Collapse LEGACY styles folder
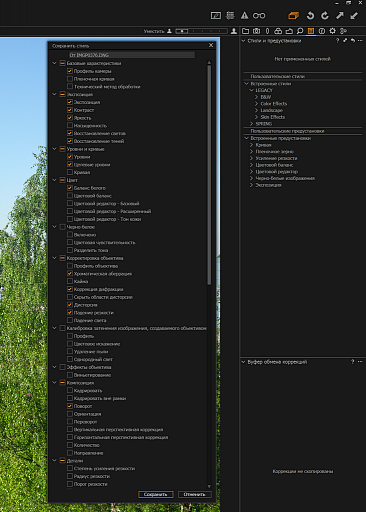 click(x=252, y=90)
